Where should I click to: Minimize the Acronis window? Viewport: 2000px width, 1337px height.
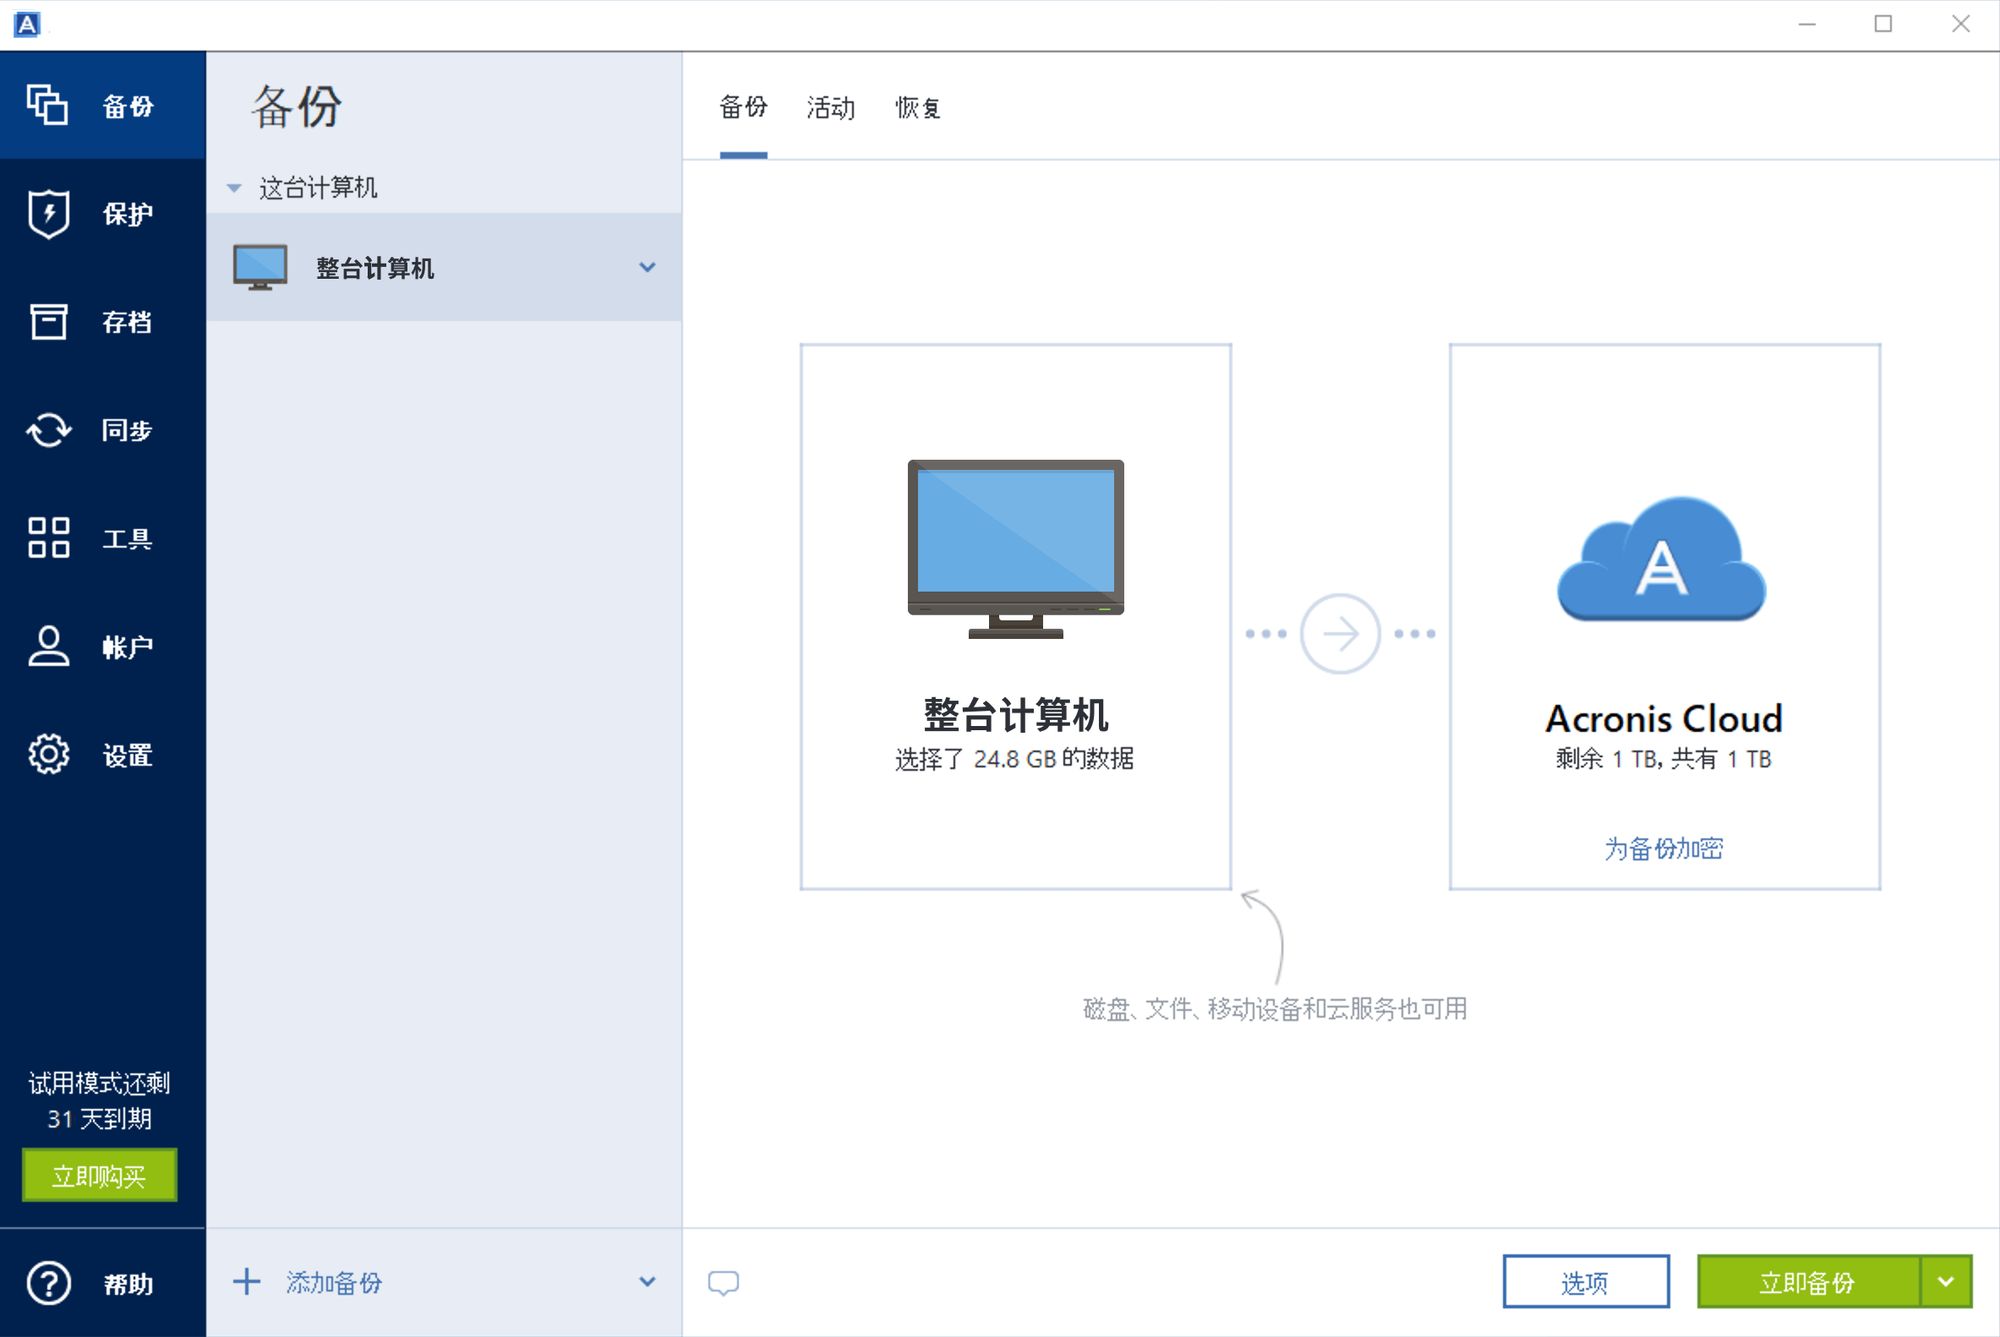tap(1807, 24)
